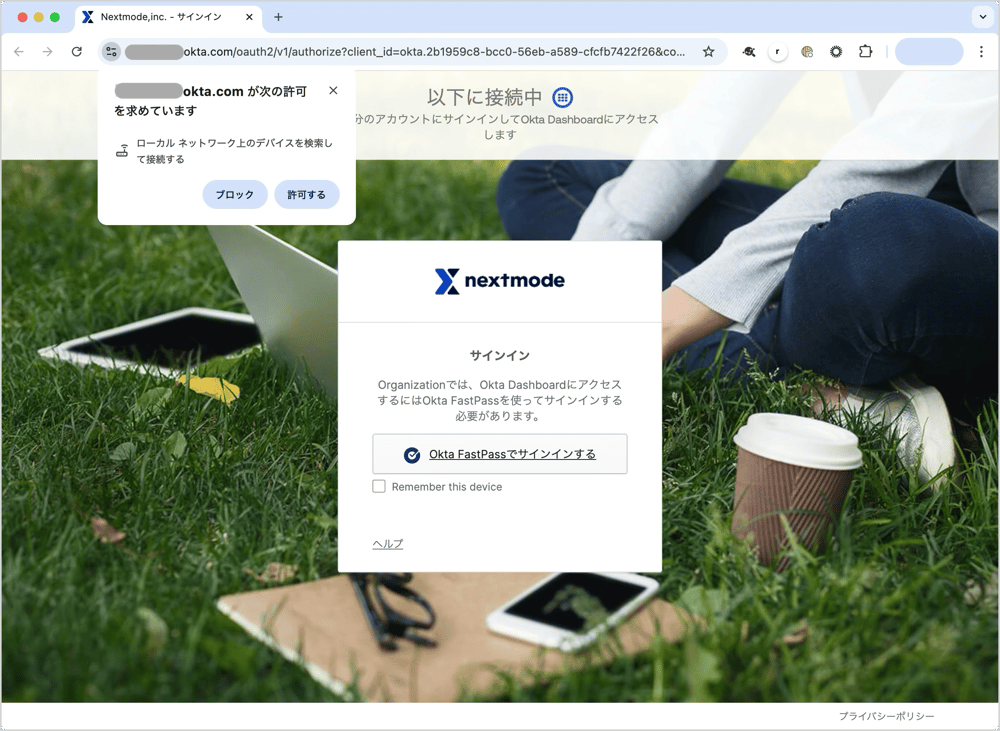Click the macOS green fullscreen button
This screenshot has height=731, width=1000.
click(55, 17)
